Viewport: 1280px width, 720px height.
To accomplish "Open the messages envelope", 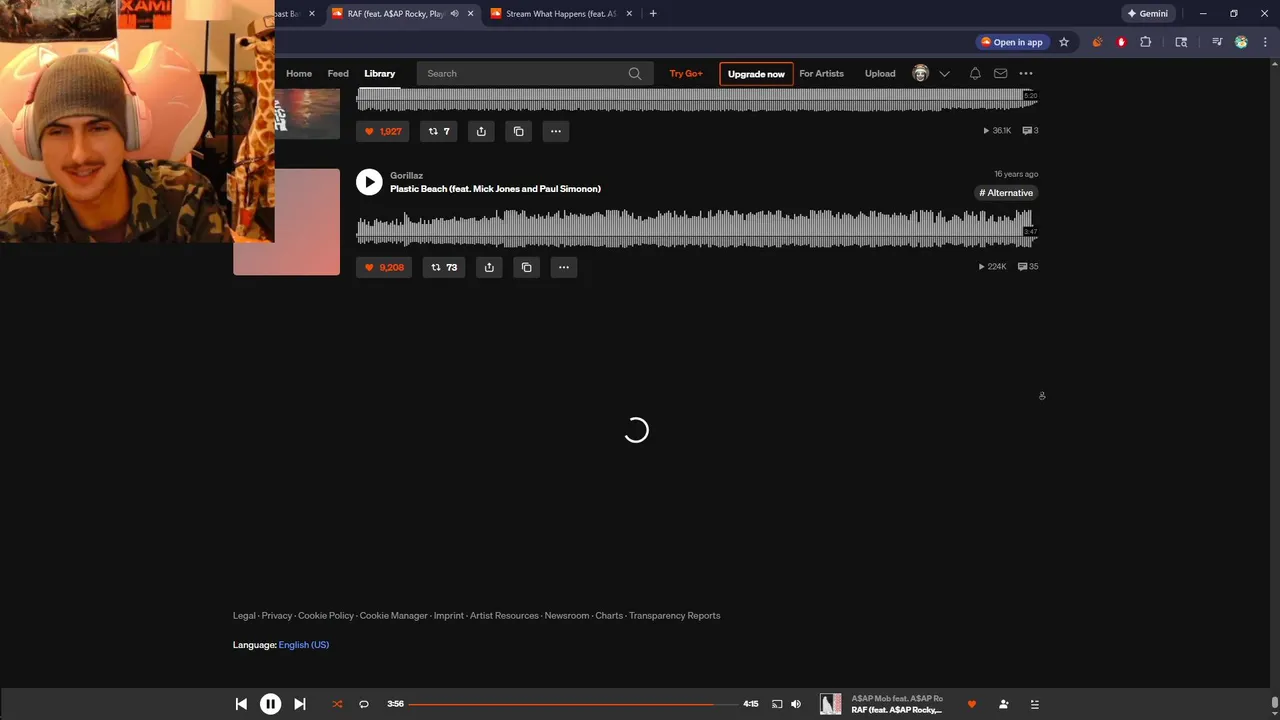I will pos(1000,73).
